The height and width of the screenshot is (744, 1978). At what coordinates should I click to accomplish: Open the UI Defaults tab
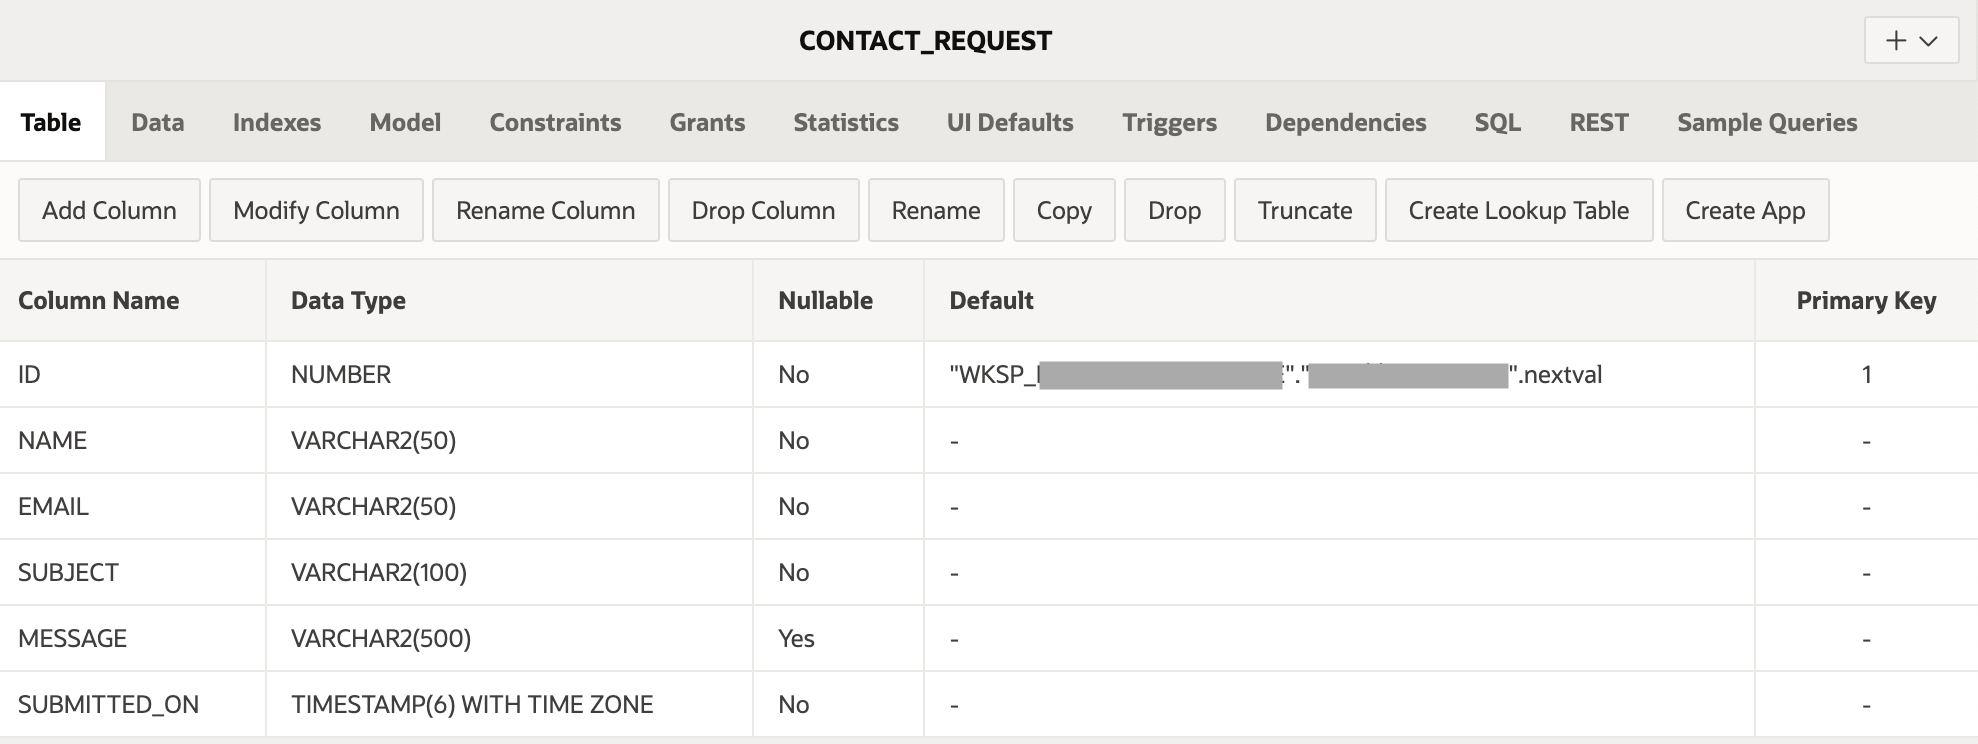tap(1009, 122)
